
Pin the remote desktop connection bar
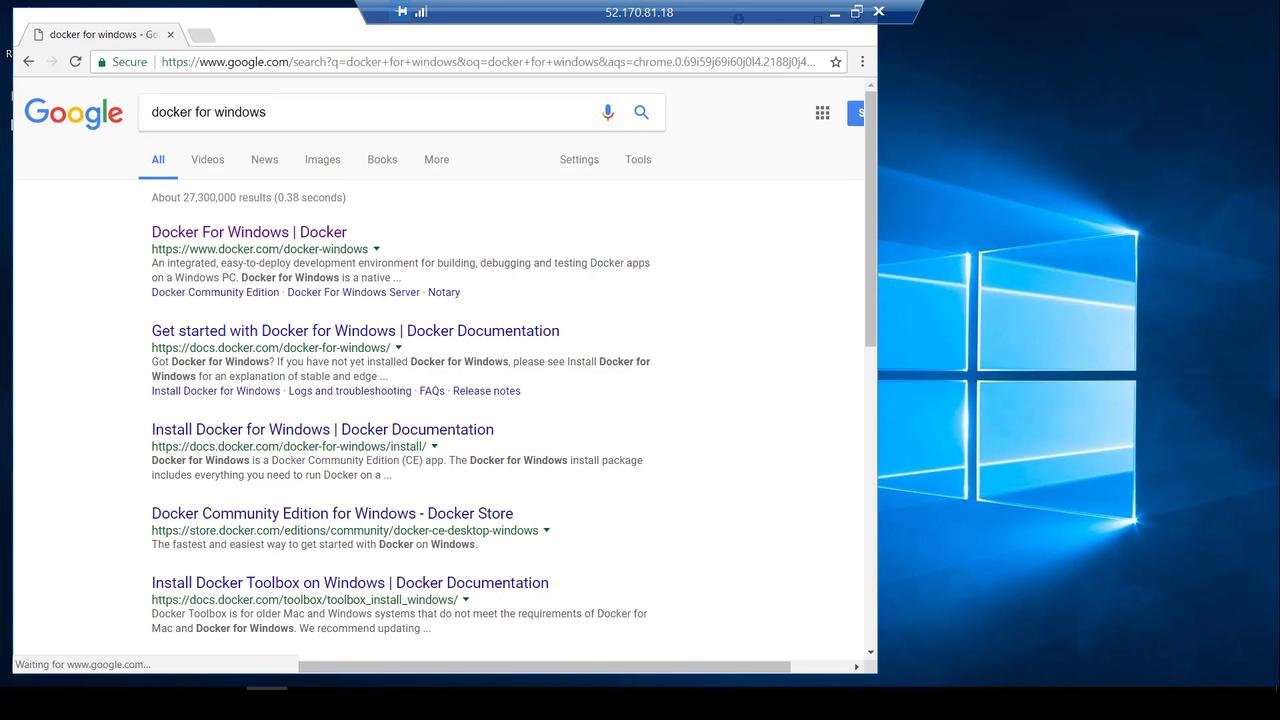point(402,12)
